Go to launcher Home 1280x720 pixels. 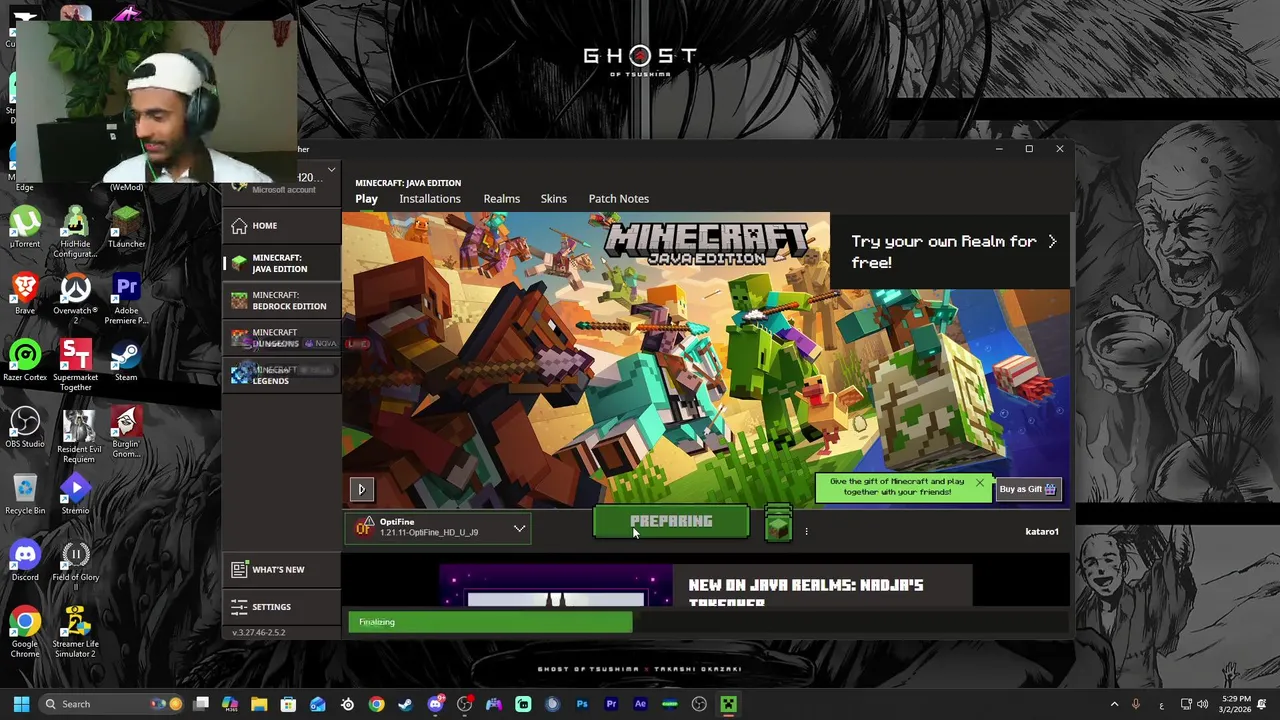tap(281, 225)
